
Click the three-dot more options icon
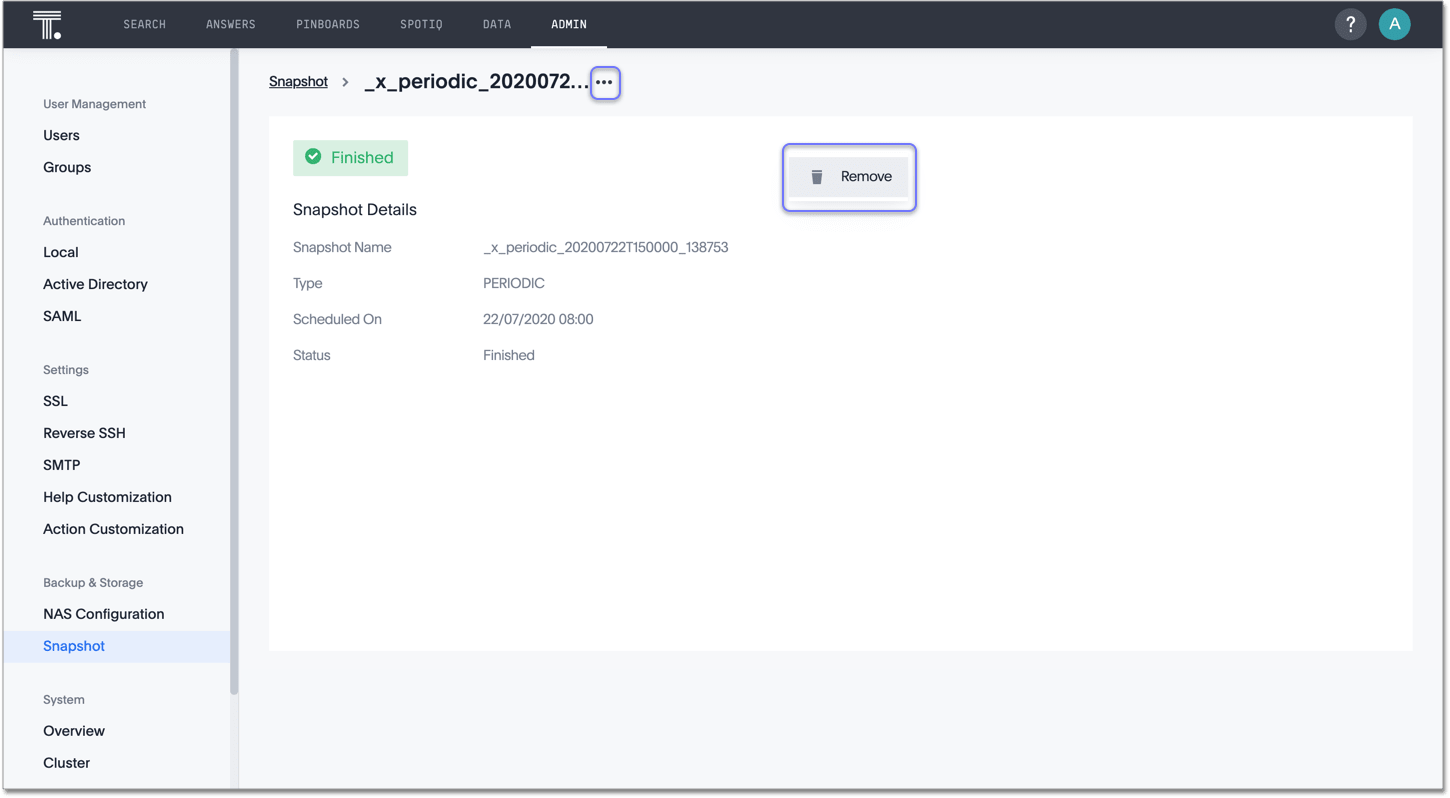(x=604, y=82)
